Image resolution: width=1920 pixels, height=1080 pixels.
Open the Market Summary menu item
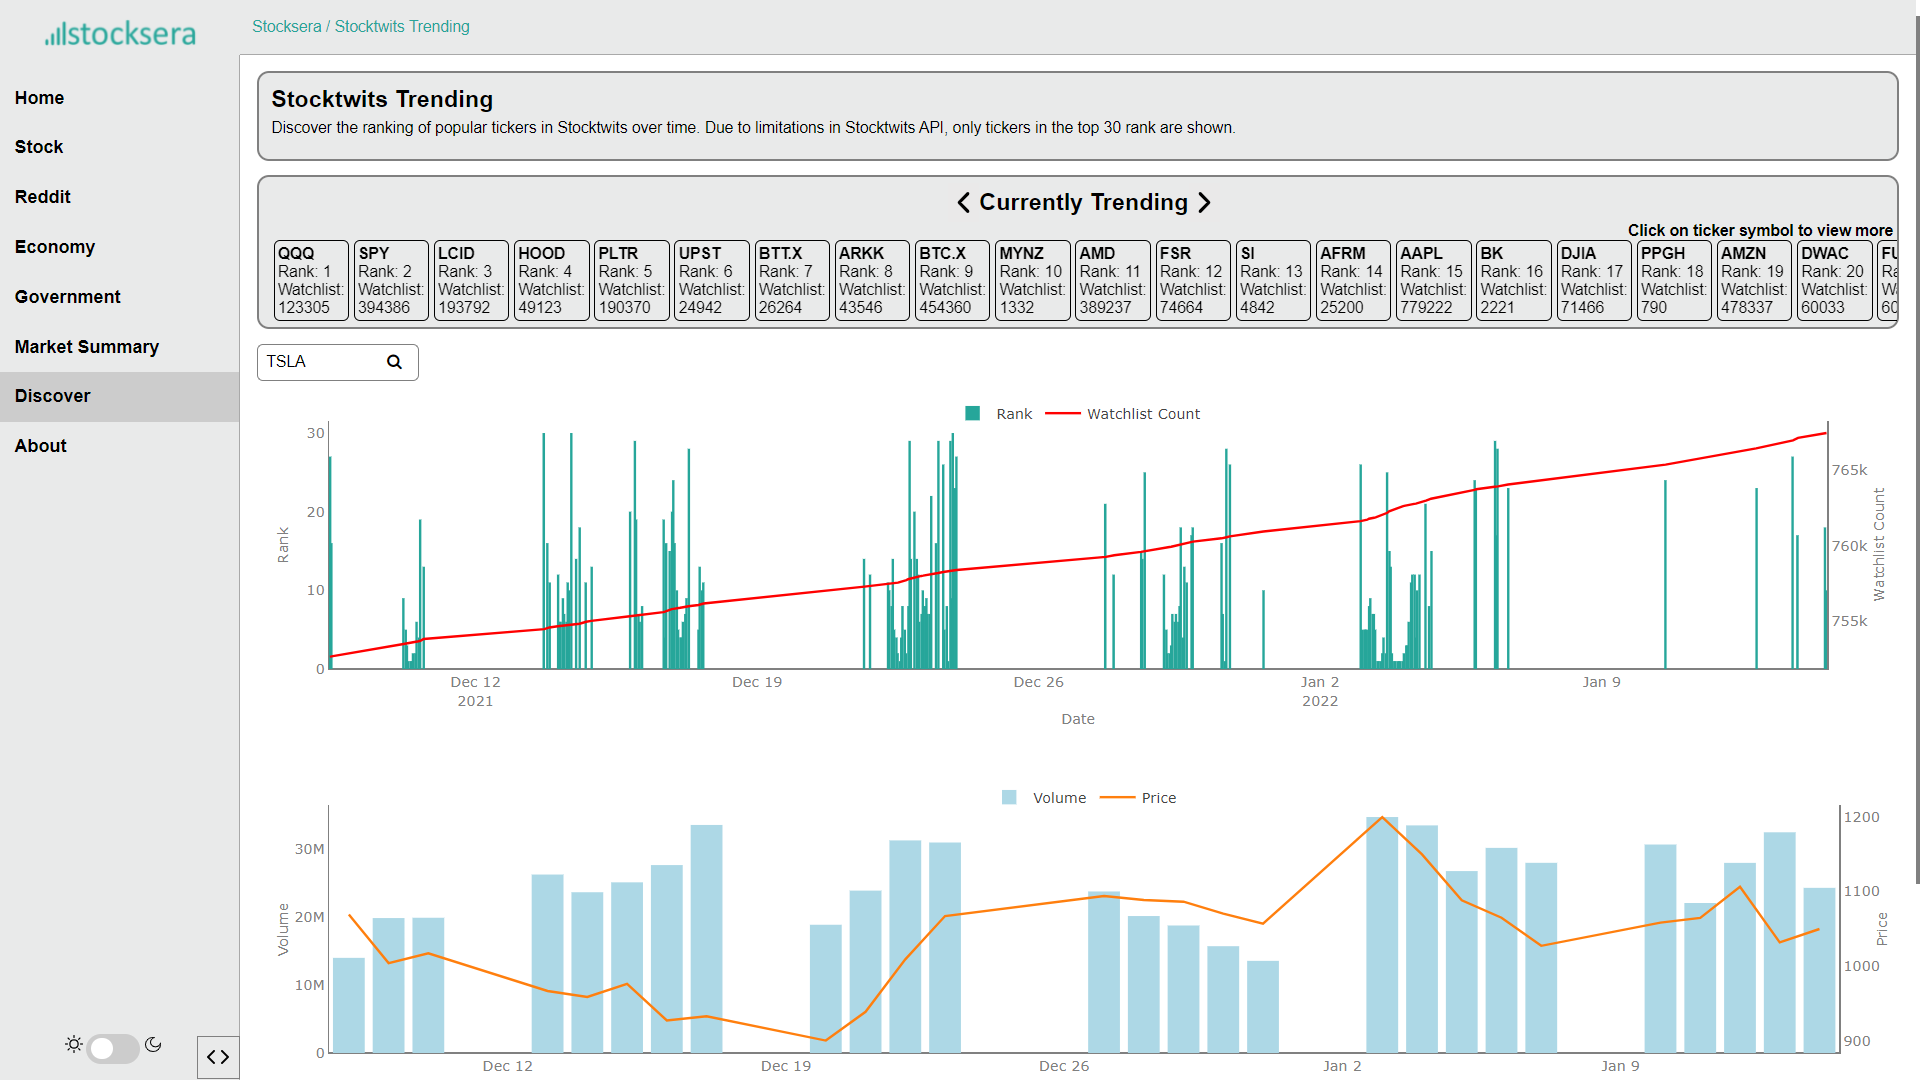click(87, 347)
